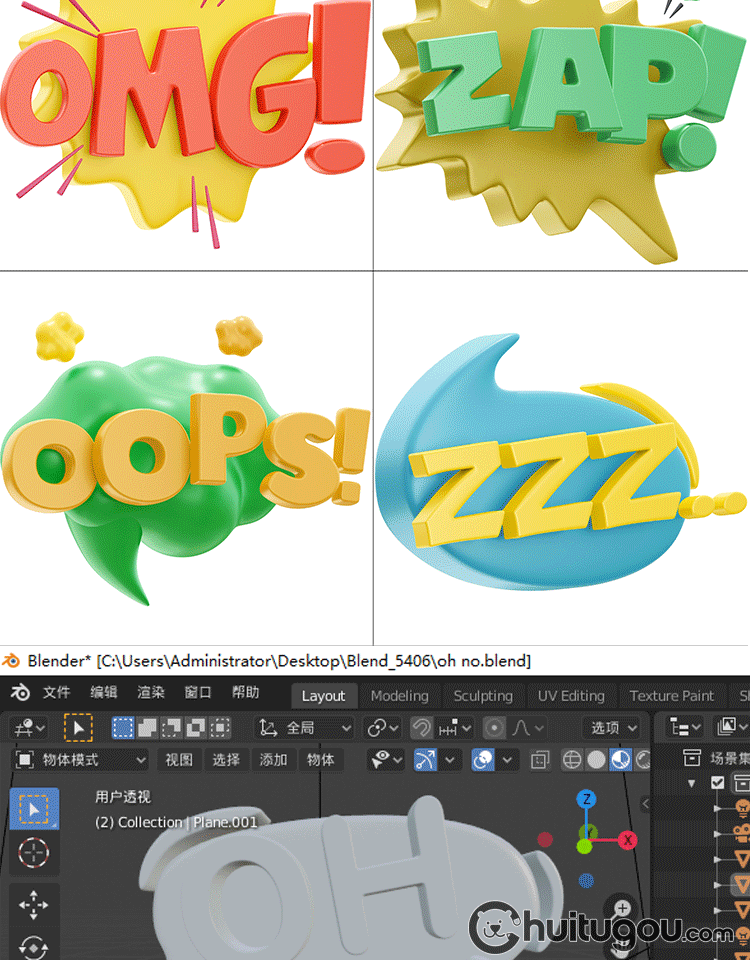This screenshot has height=960, width=750.
Task: Toggle the scene collection checkbox
Action: coord(717,783)
